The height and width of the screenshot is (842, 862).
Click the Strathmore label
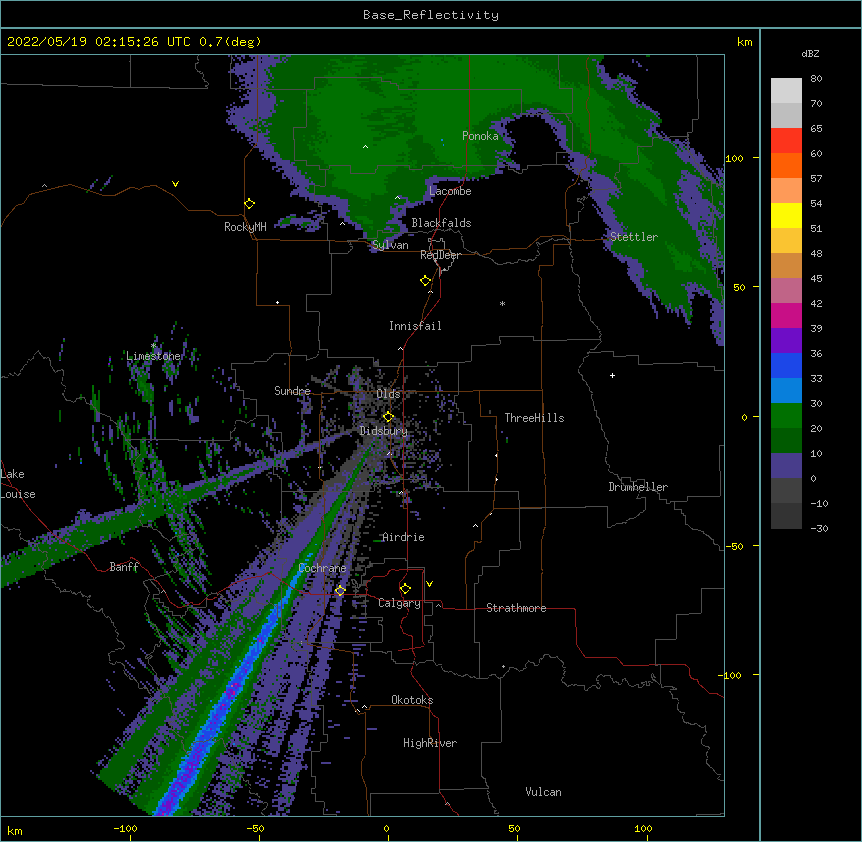coord(516,608)
